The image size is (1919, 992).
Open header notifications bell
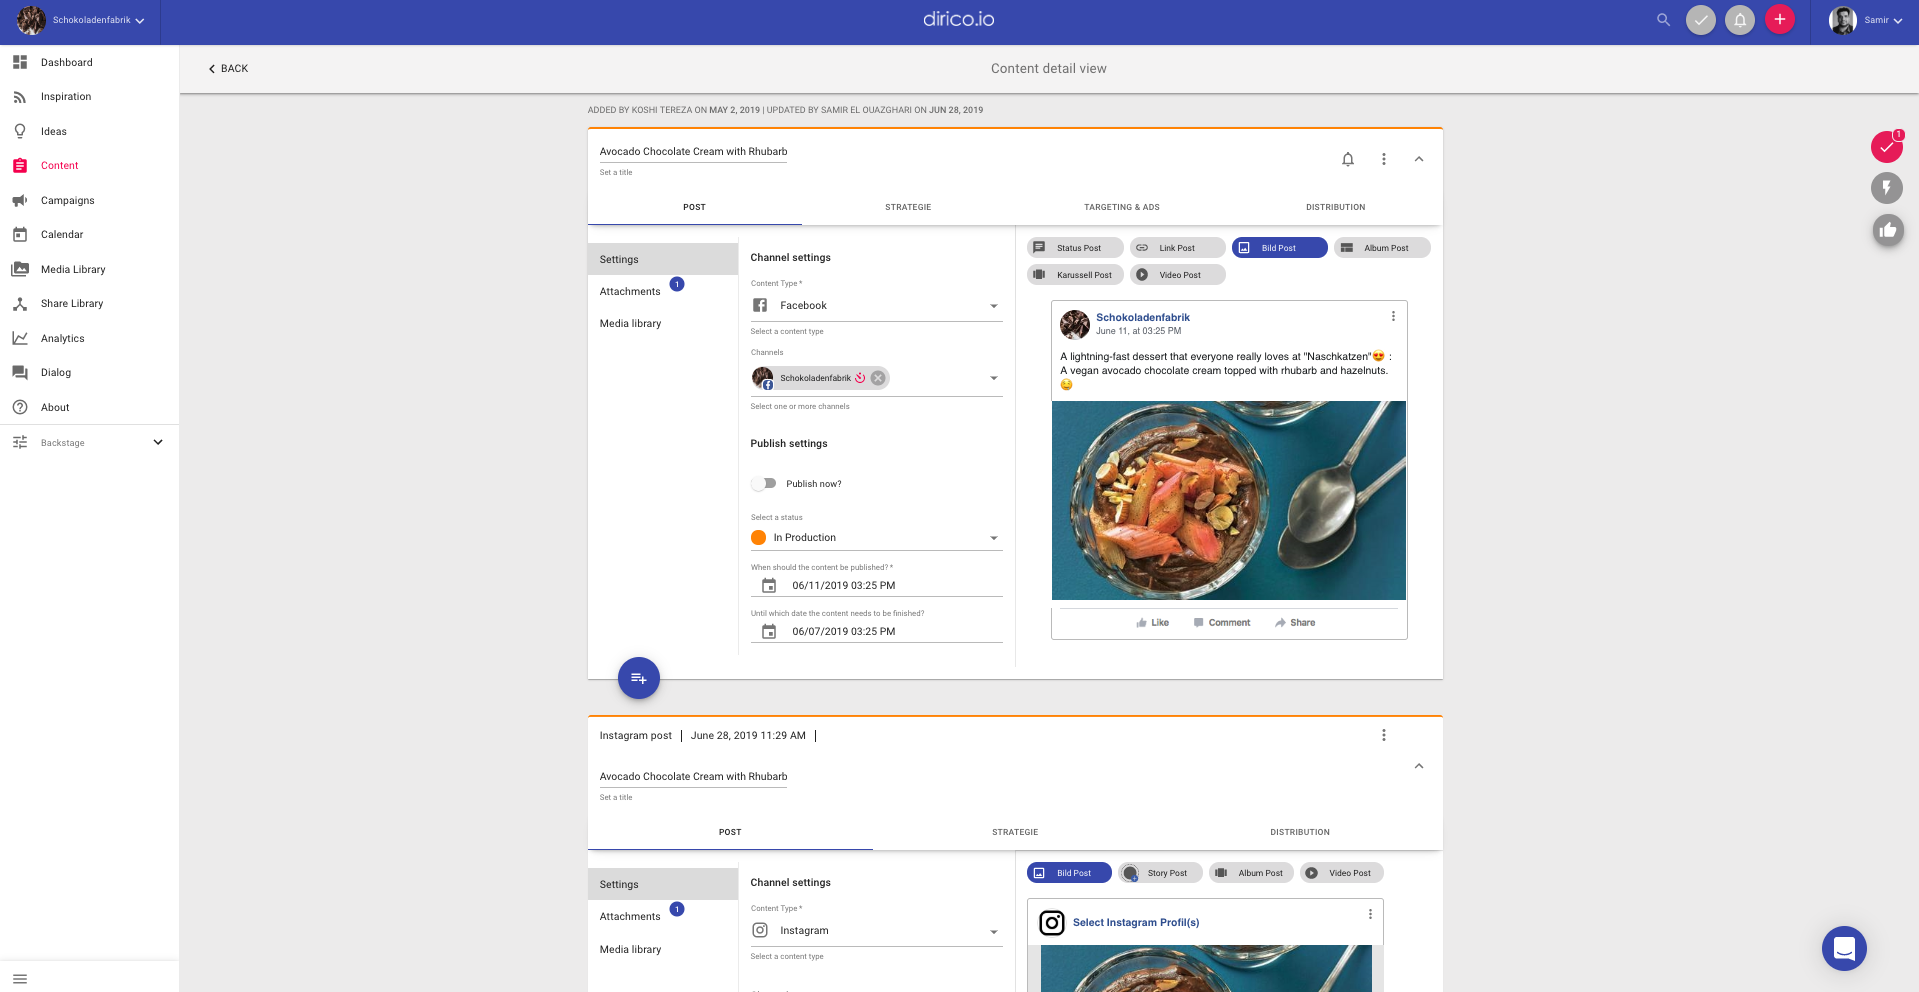1740,20
